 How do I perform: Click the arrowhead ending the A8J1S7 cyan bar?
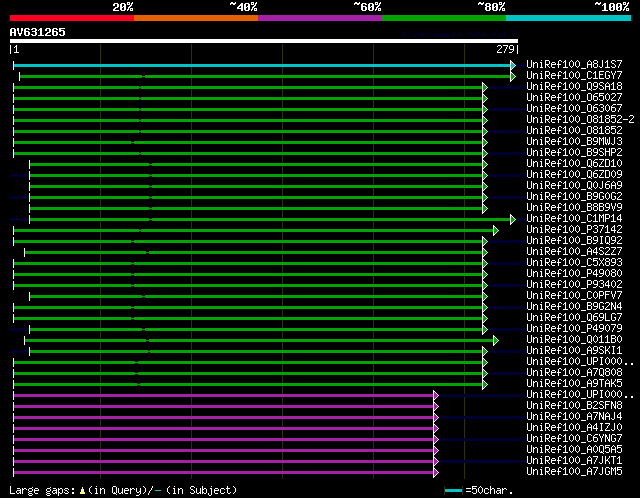pos(513,65)
